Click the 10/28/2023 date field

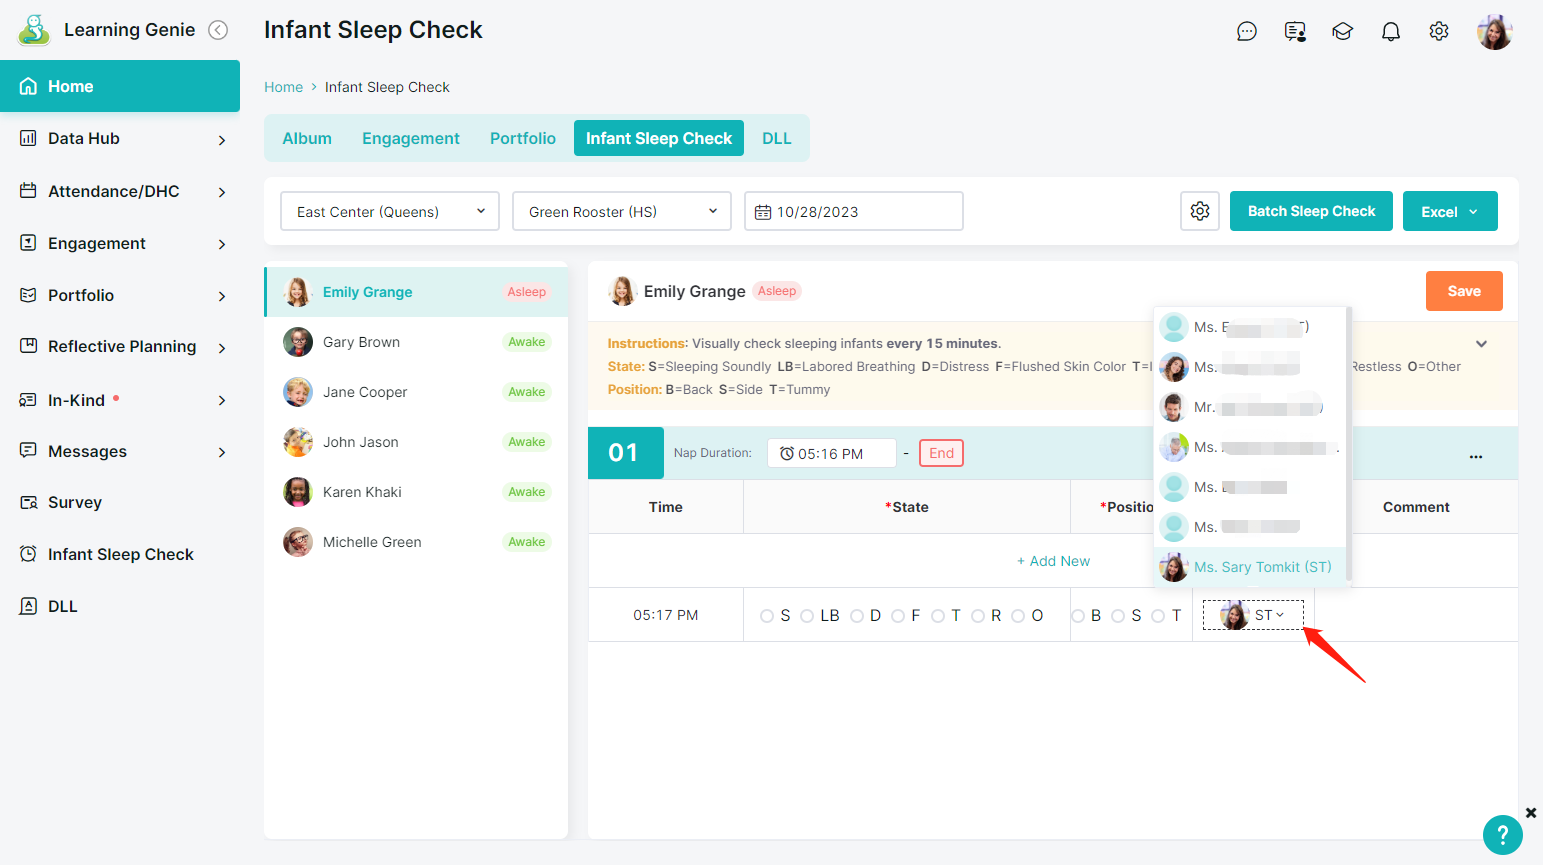pos(853,211)
